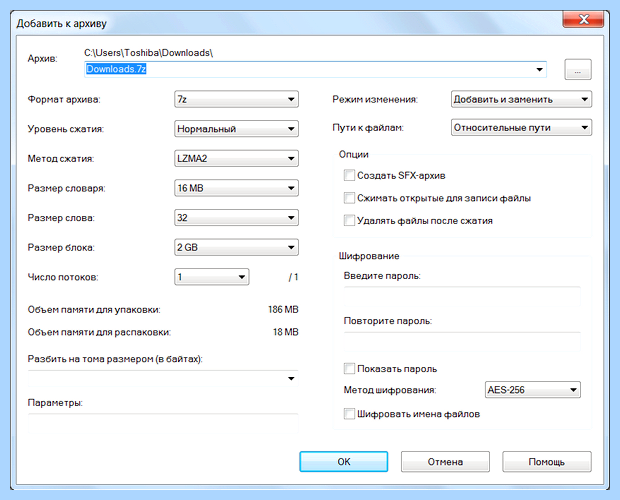
Task: Check Сжимать открытые для записи файлы
Action: pyautogui.click(x=349, y=198)
